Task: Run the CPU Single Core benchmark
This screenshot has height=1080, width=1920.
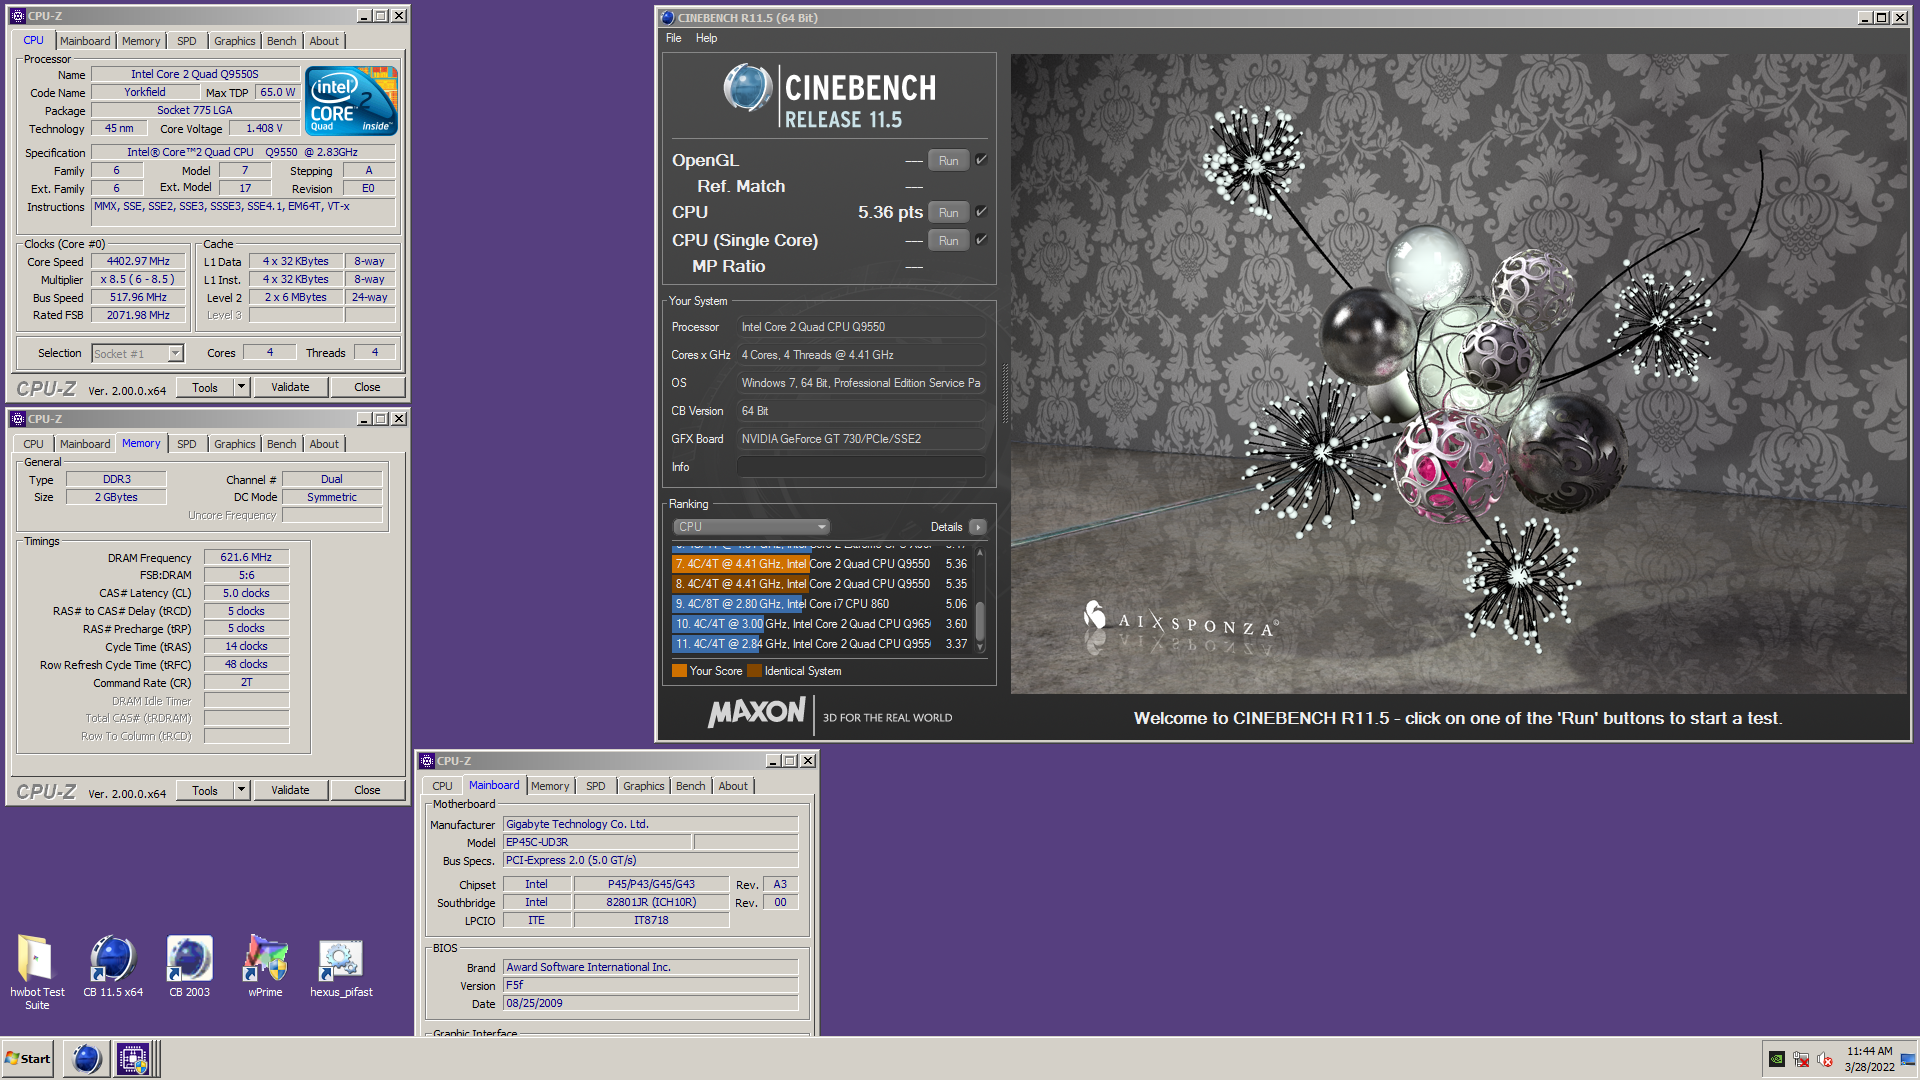Action: coord(948,240)
